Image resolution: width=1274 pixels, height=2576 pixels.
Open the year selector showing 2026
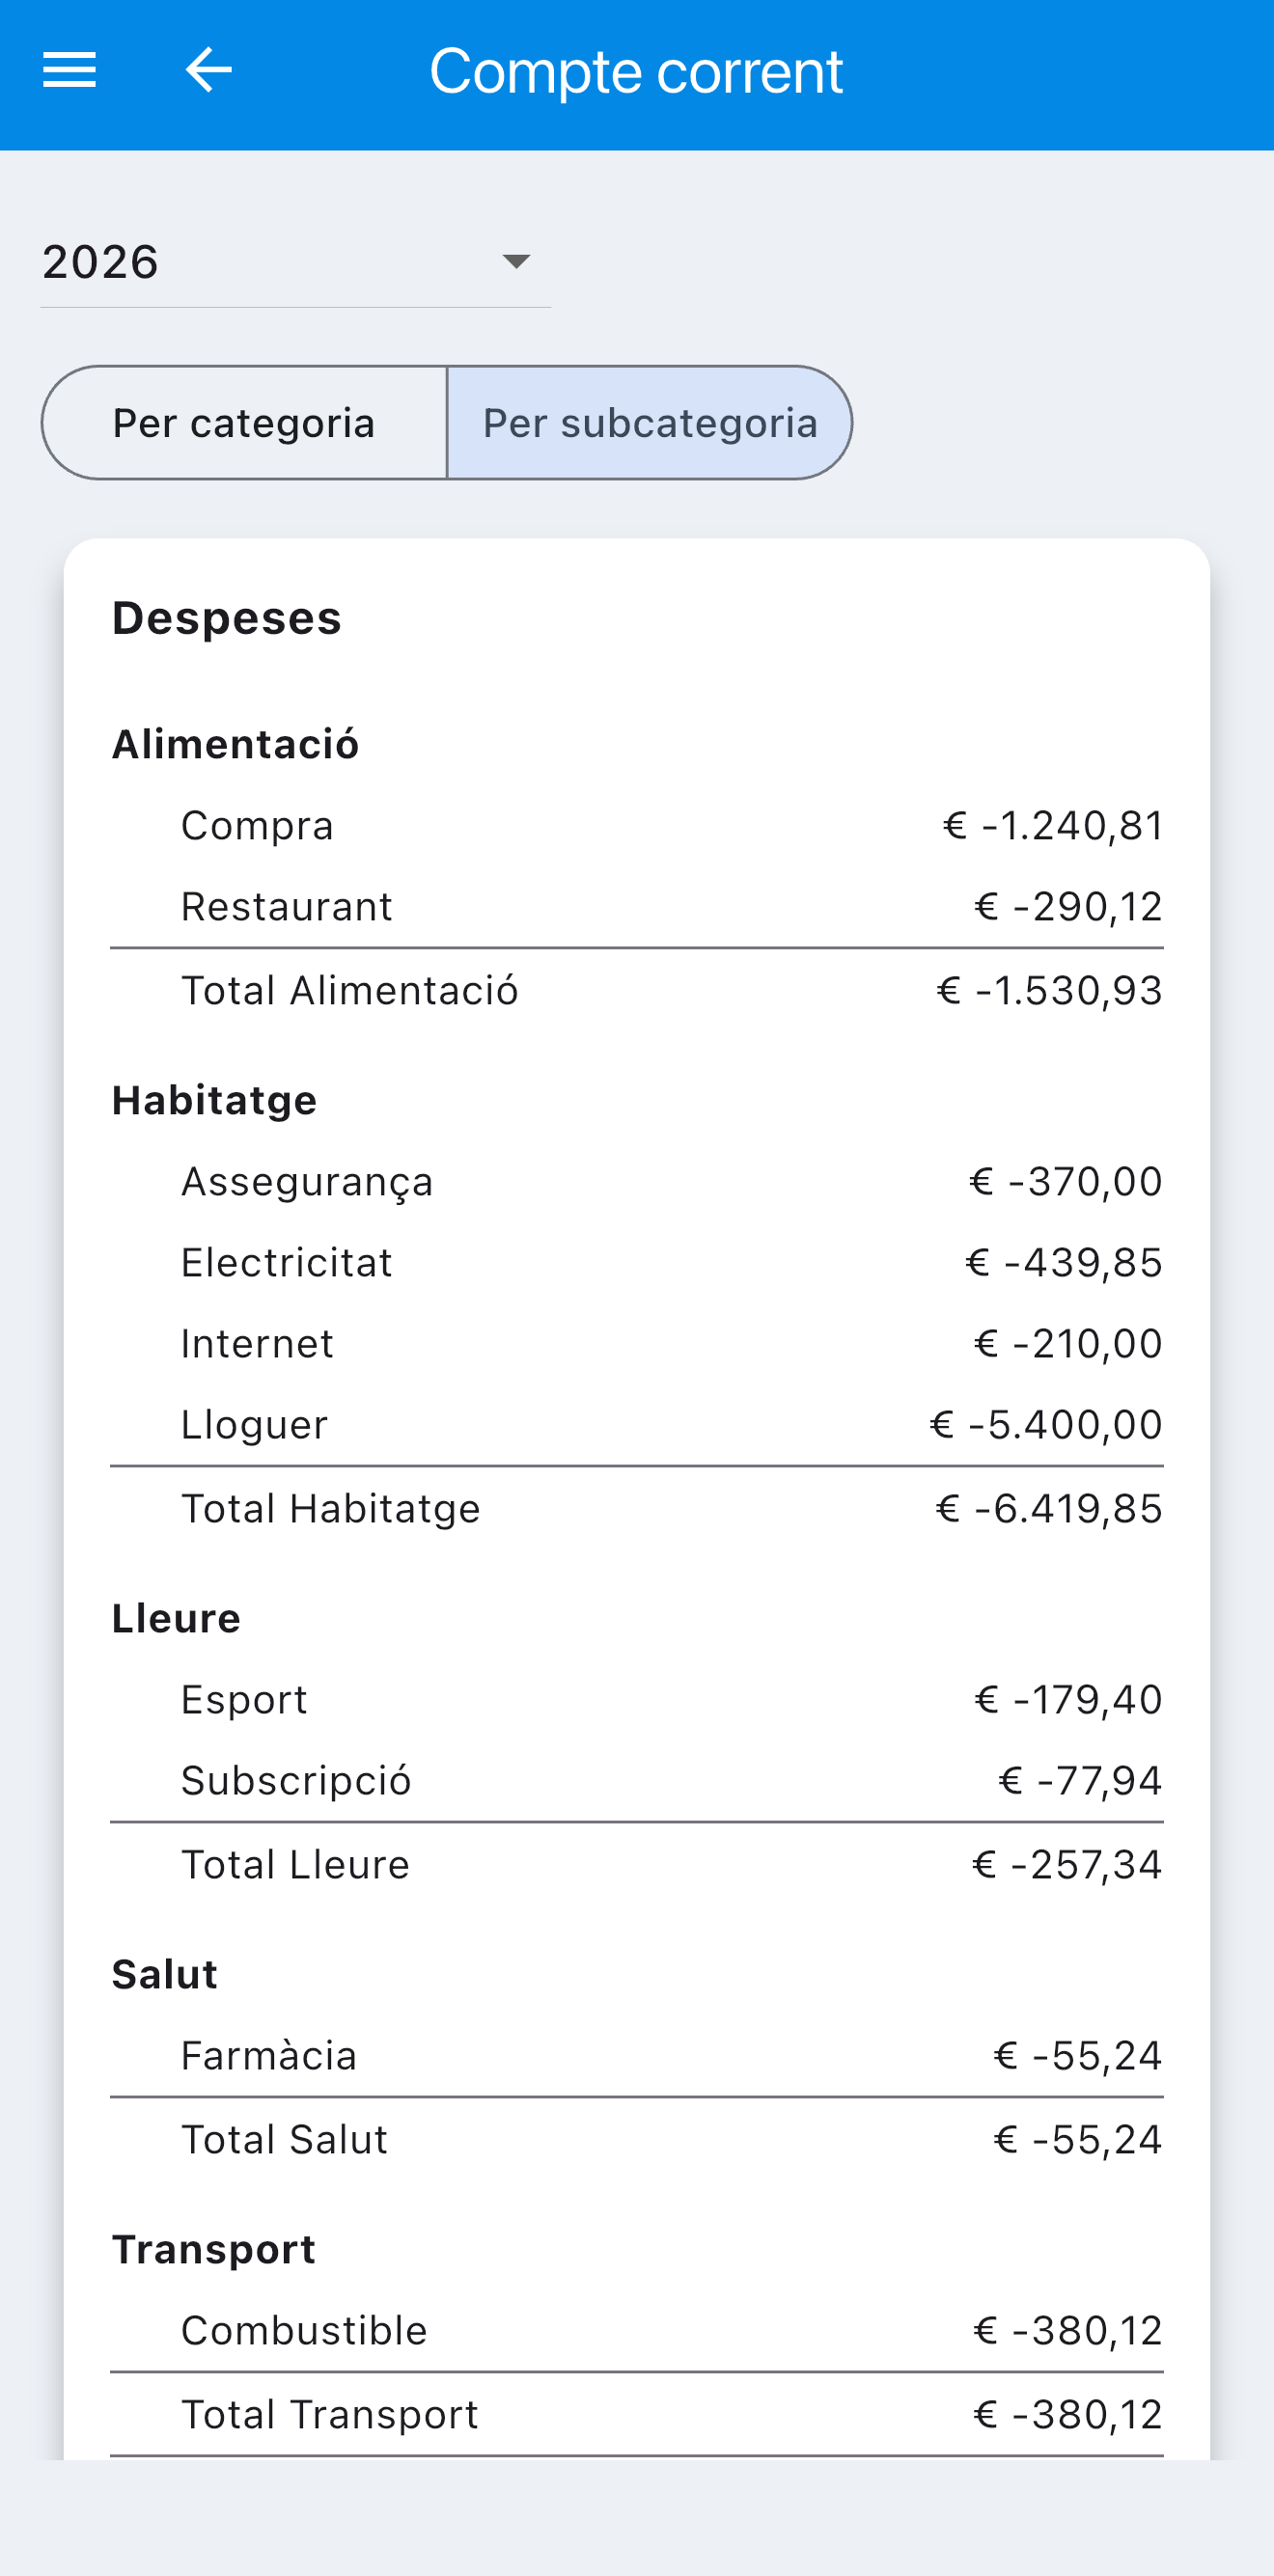296,262
